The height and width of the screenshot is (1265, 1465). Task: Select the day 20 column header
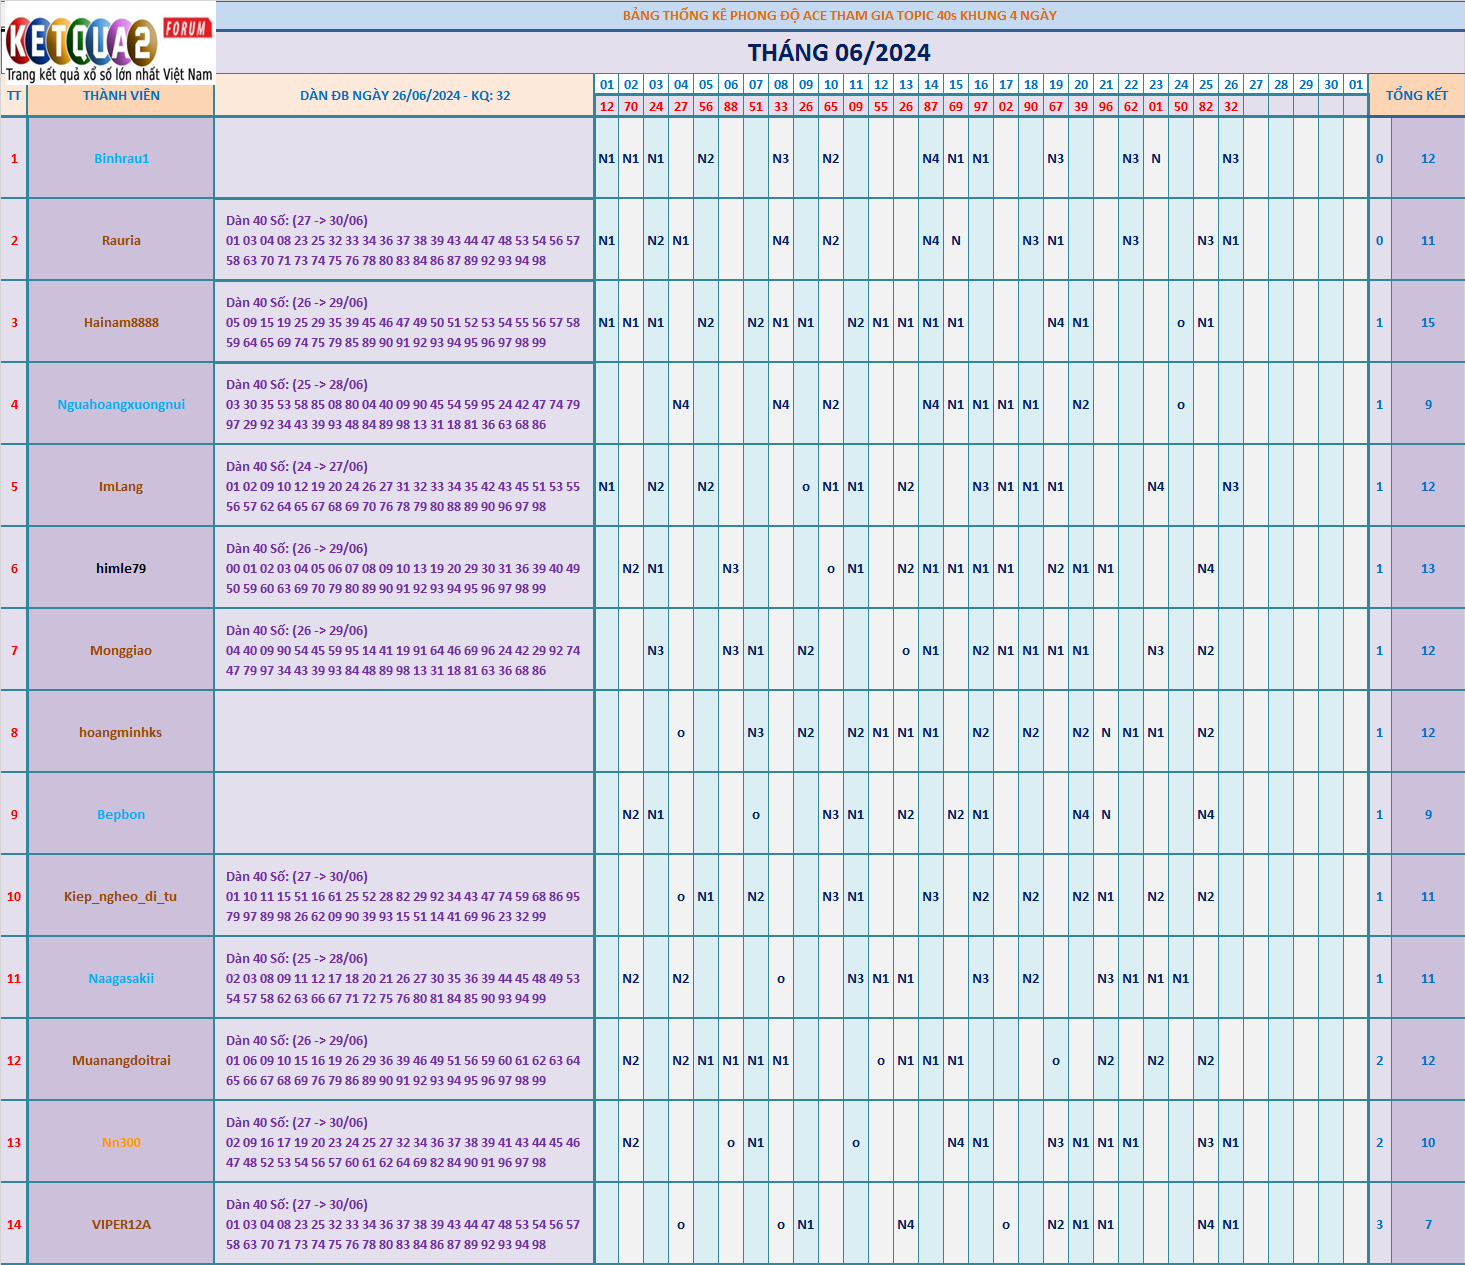point(1081,85)
